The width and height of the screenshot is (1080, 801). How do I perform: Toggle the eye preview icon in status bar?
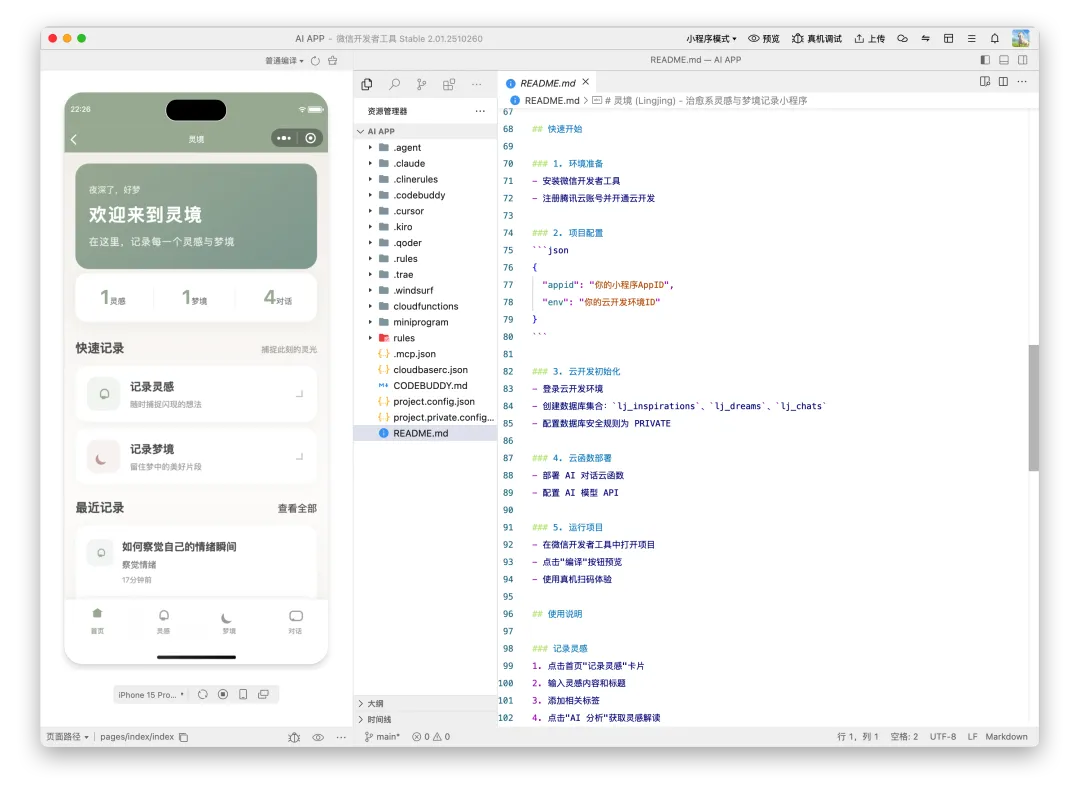(x=318, y=737)
